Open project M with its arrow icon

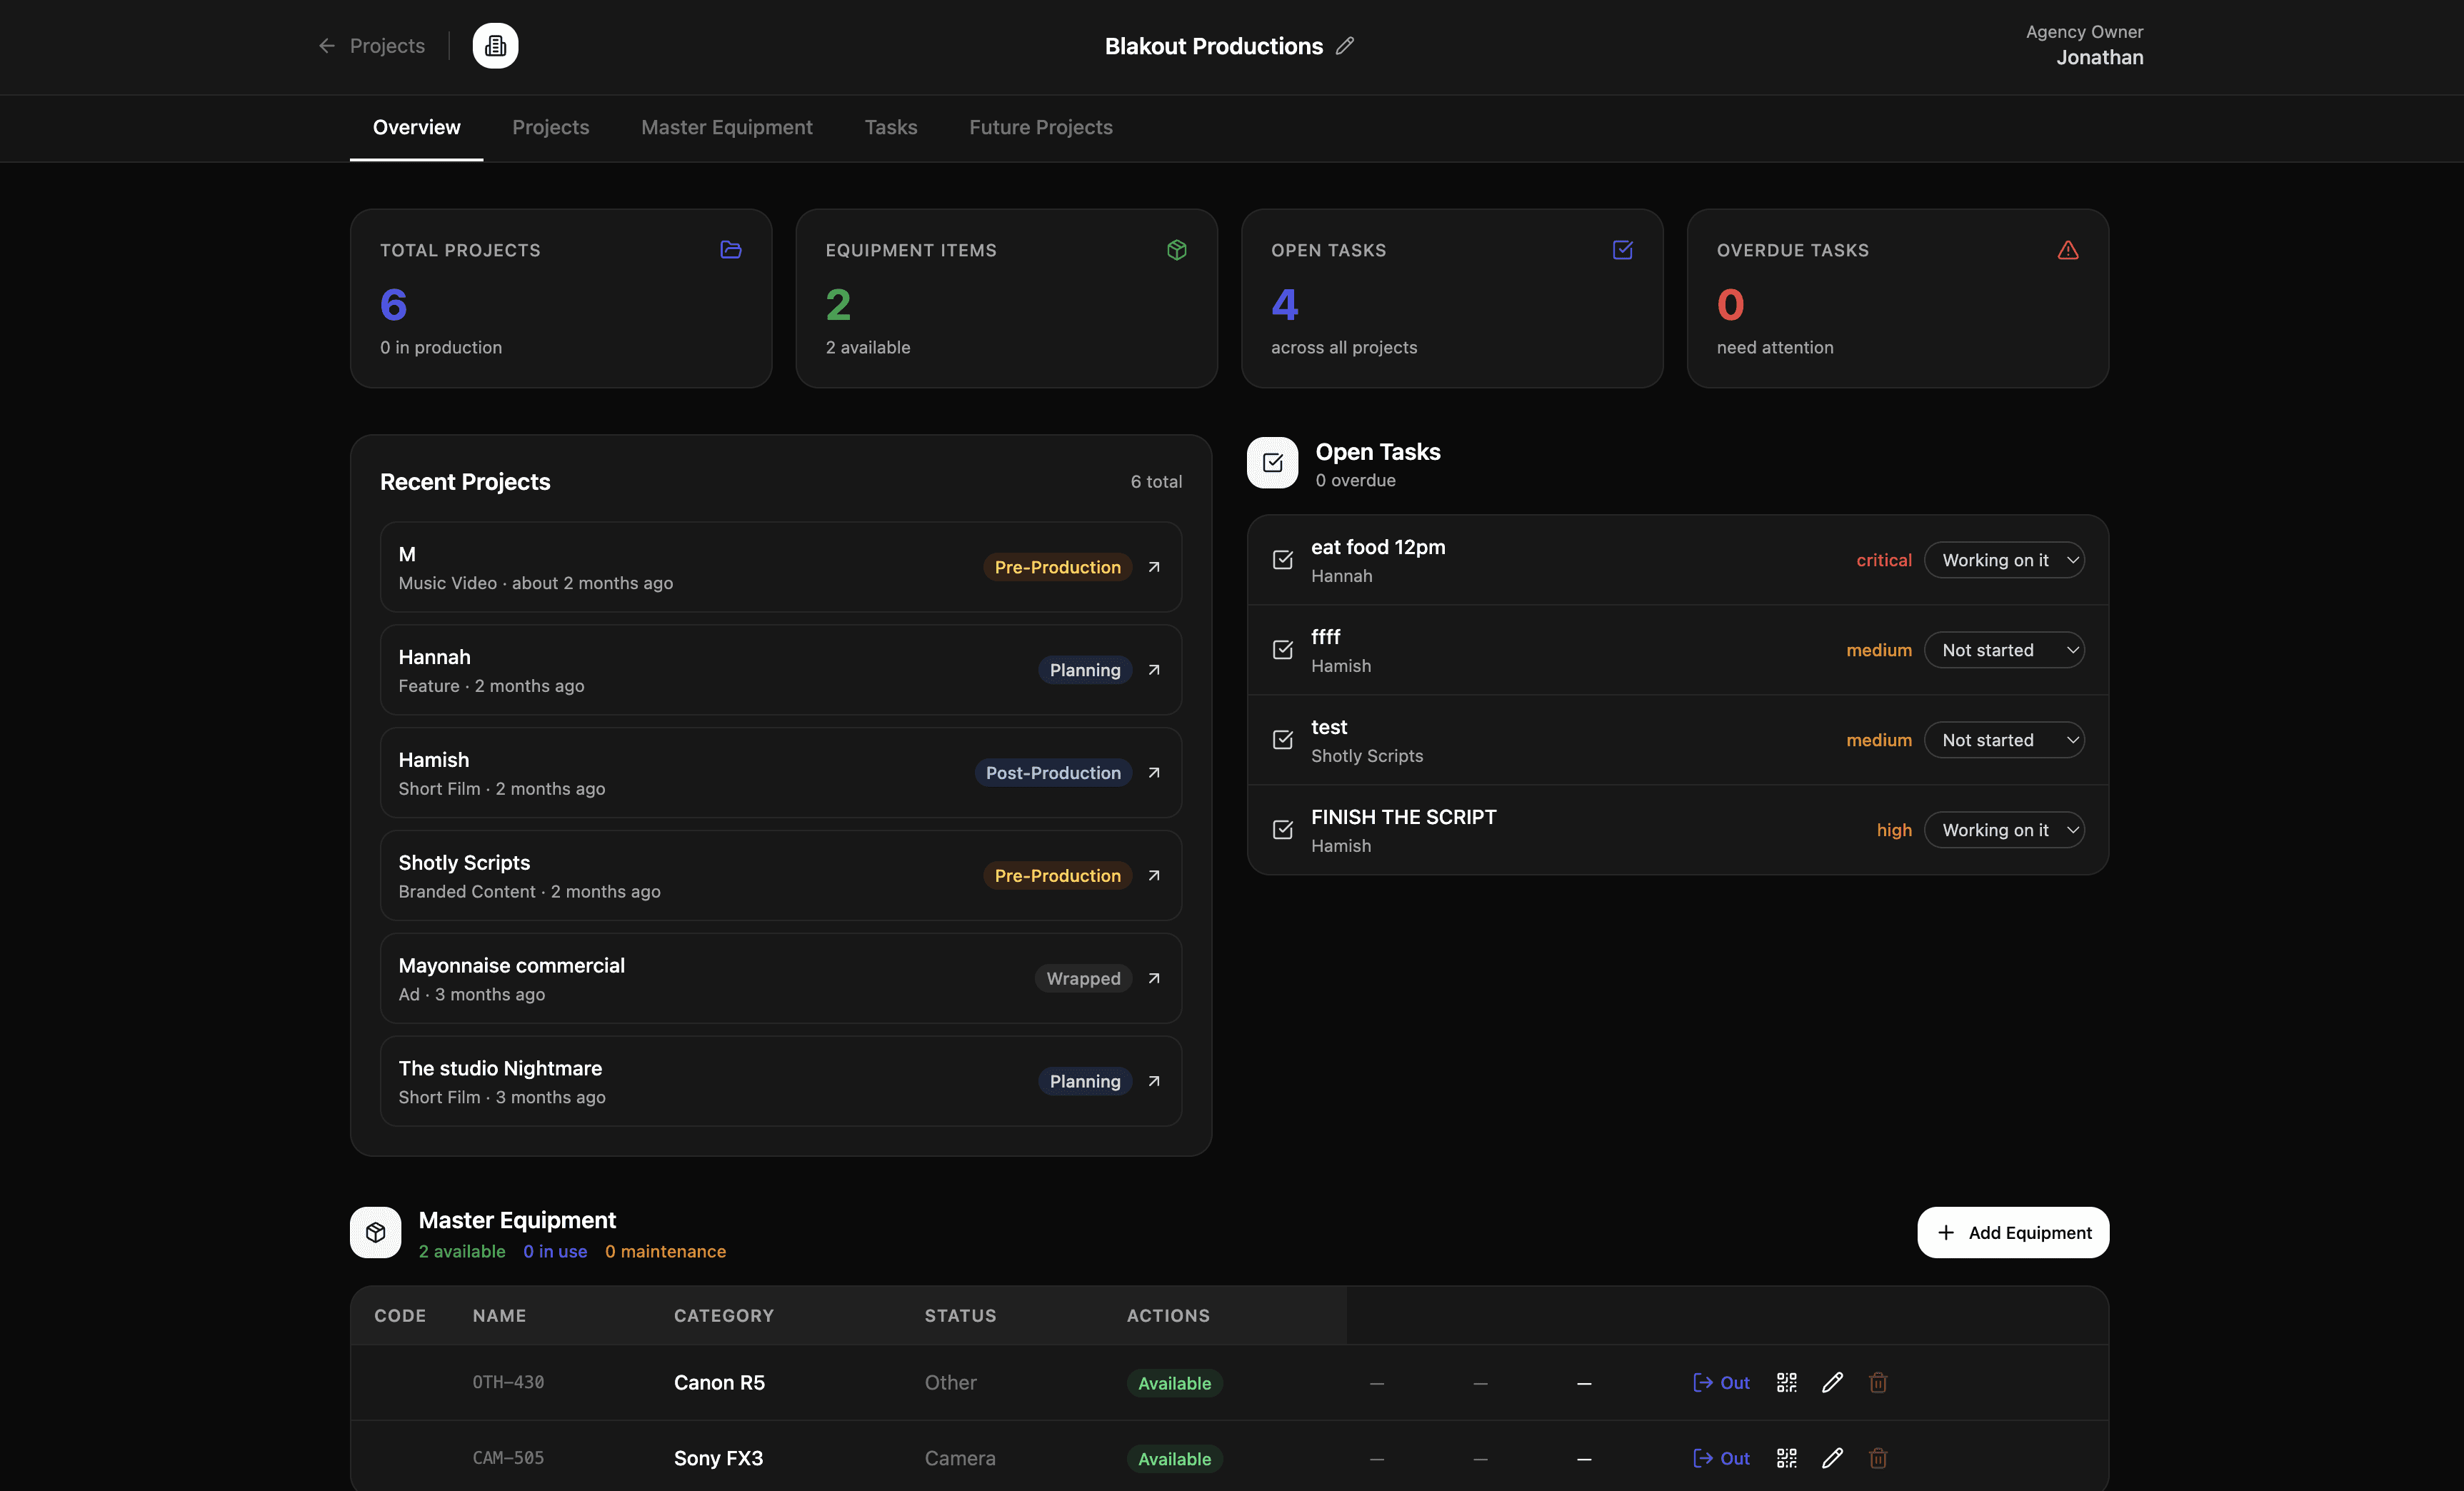[x=1154, y=567]
